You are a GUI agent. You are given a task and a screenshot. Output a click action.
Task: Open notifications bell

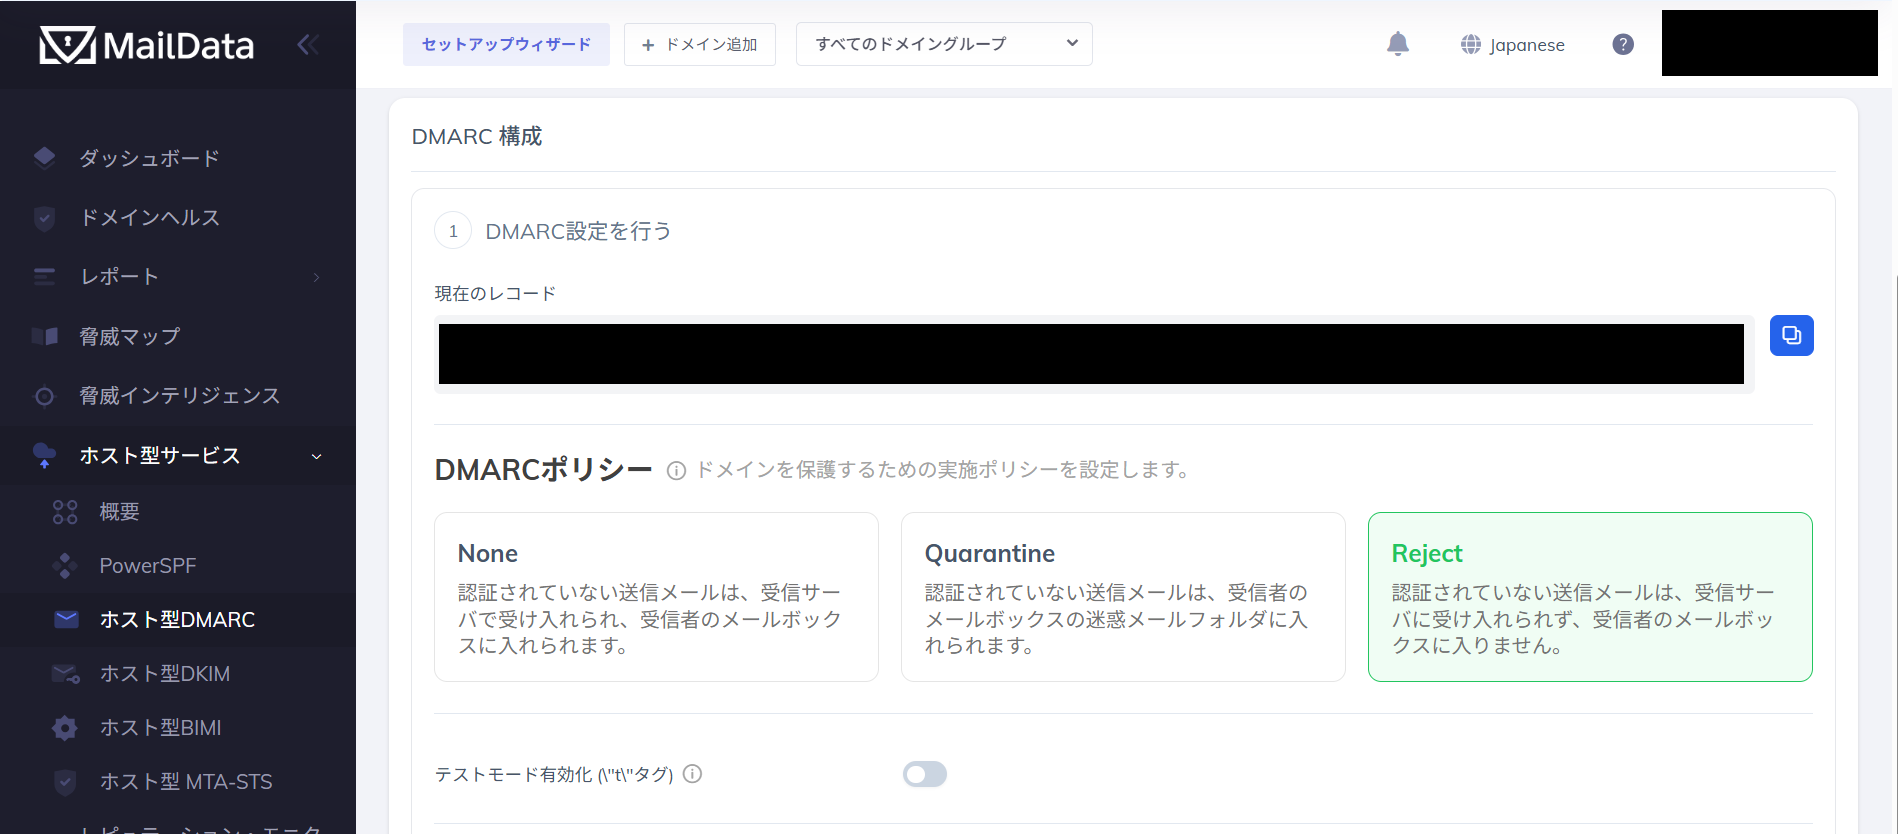coord(1398,44)
